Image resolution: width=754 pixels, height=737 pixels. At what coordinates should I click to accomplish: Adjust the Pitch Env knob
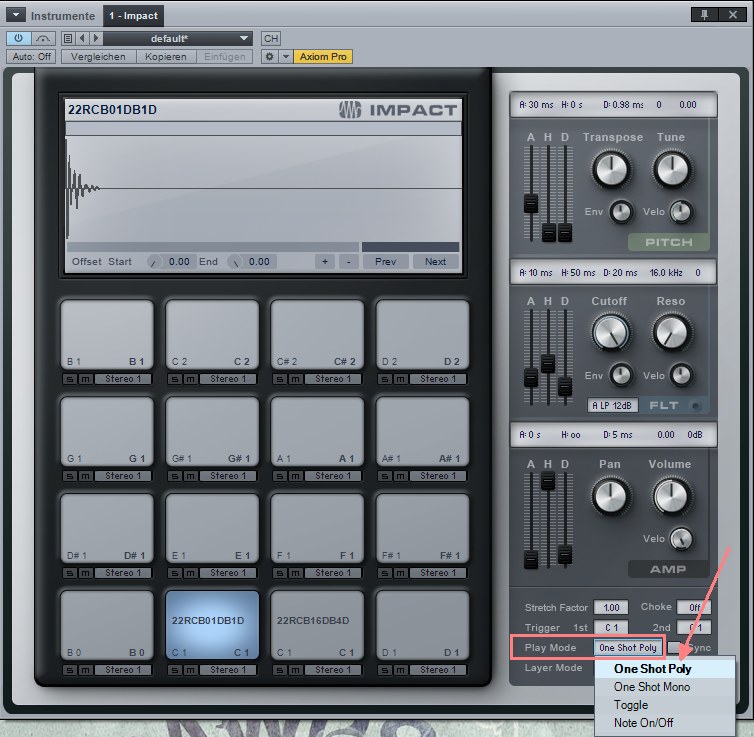point(621,212)
